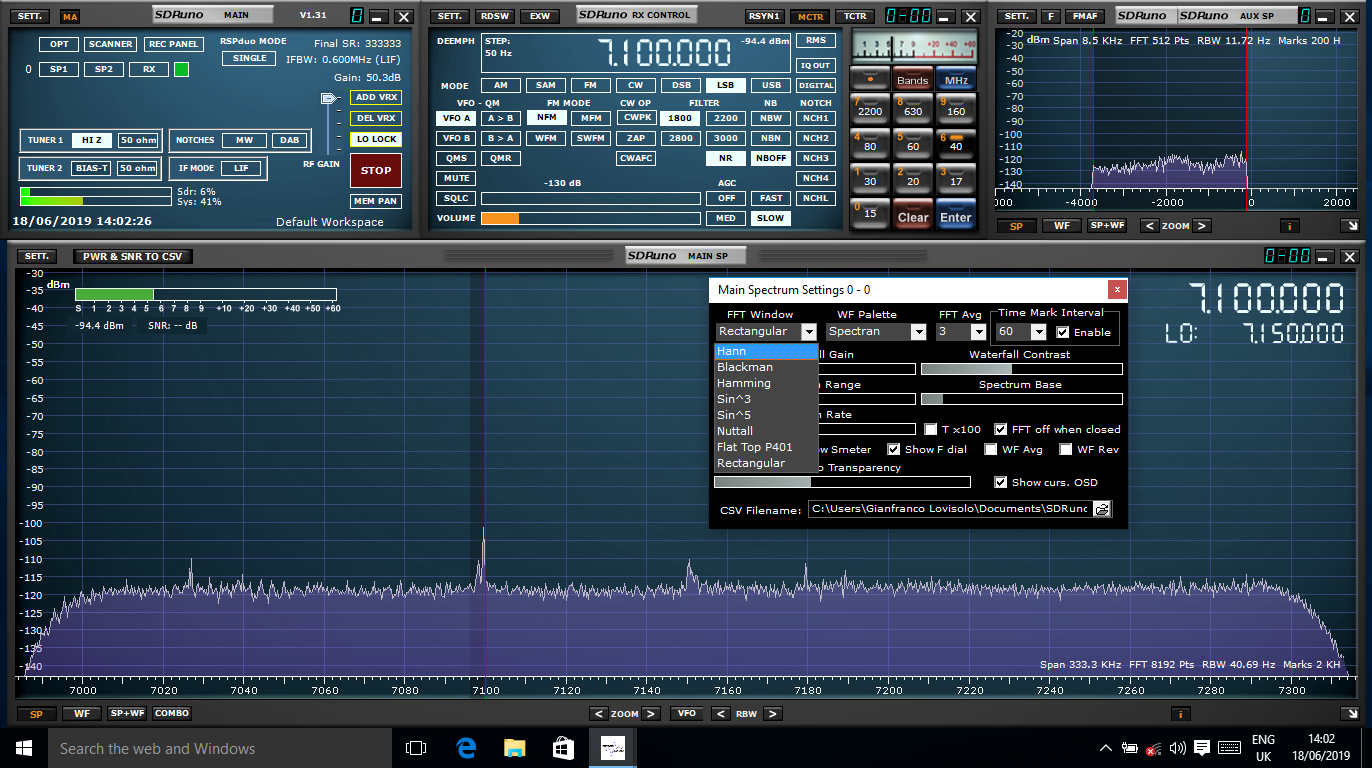The width and height of the screenshot is (1372, 768).
Task: Click the ADD VRX button
Action: pos(376,97)
